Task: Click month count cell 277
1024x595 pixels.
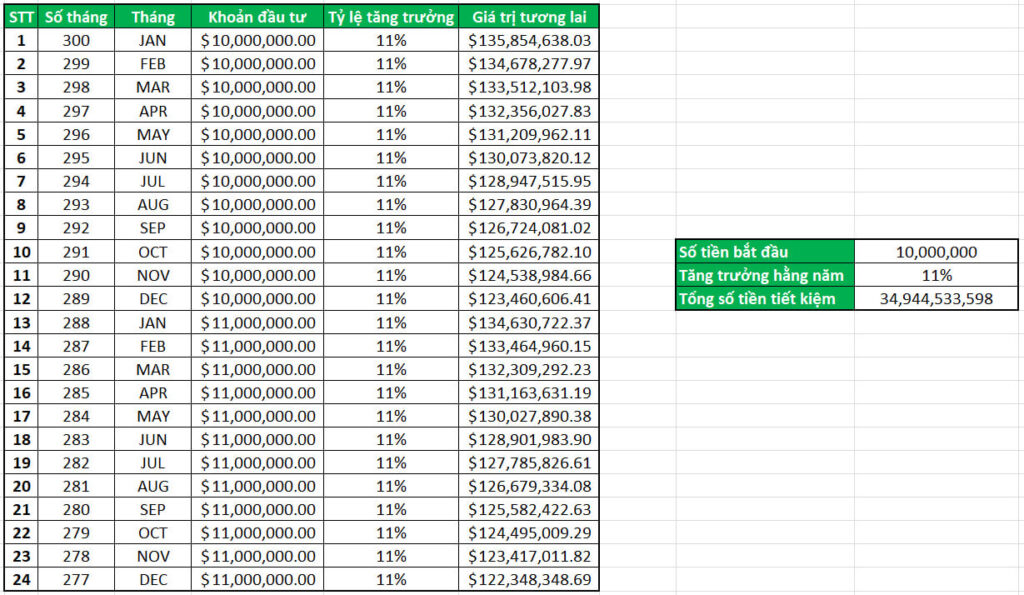Action: (x=76, y=579)
